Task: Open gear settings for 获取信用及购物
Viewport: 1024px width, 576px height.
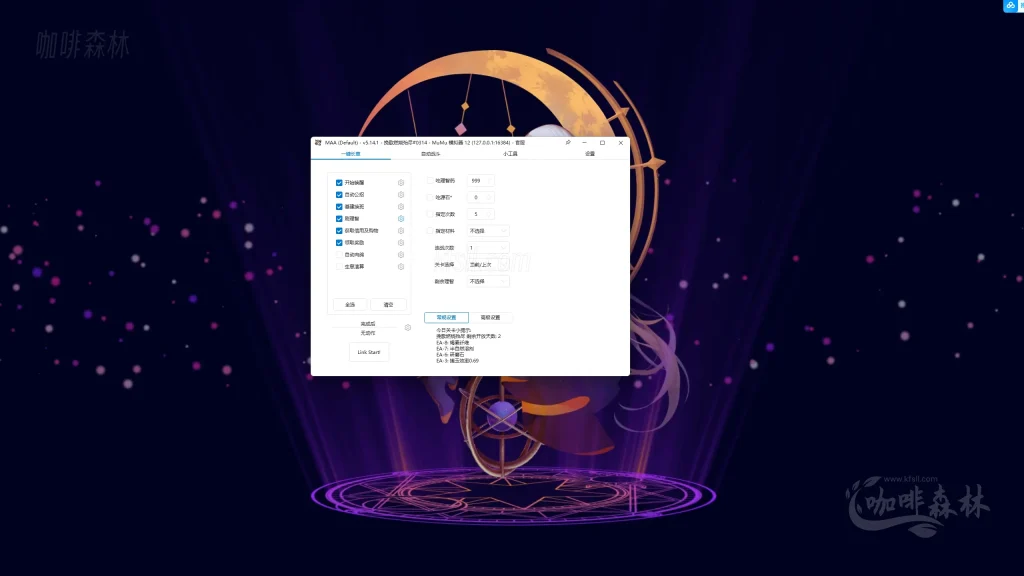Action: [401, 231]
